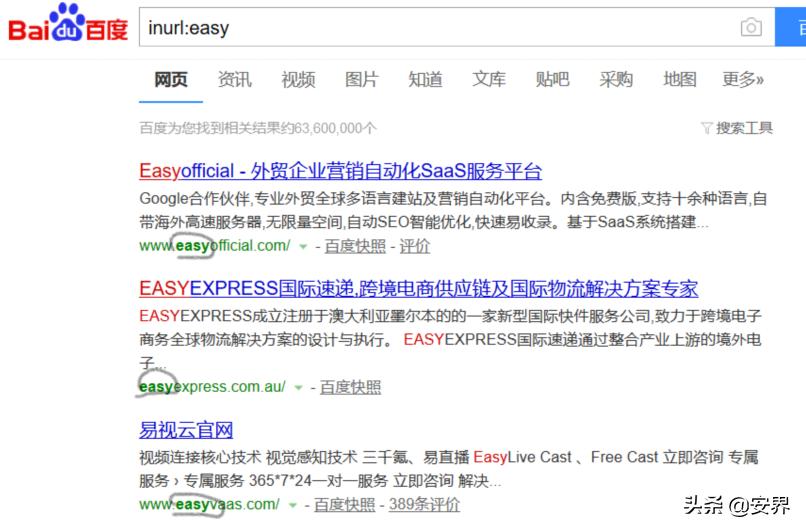Click 评价 link for easyofficial.com
806x531 pixels.
click(414, 246)
